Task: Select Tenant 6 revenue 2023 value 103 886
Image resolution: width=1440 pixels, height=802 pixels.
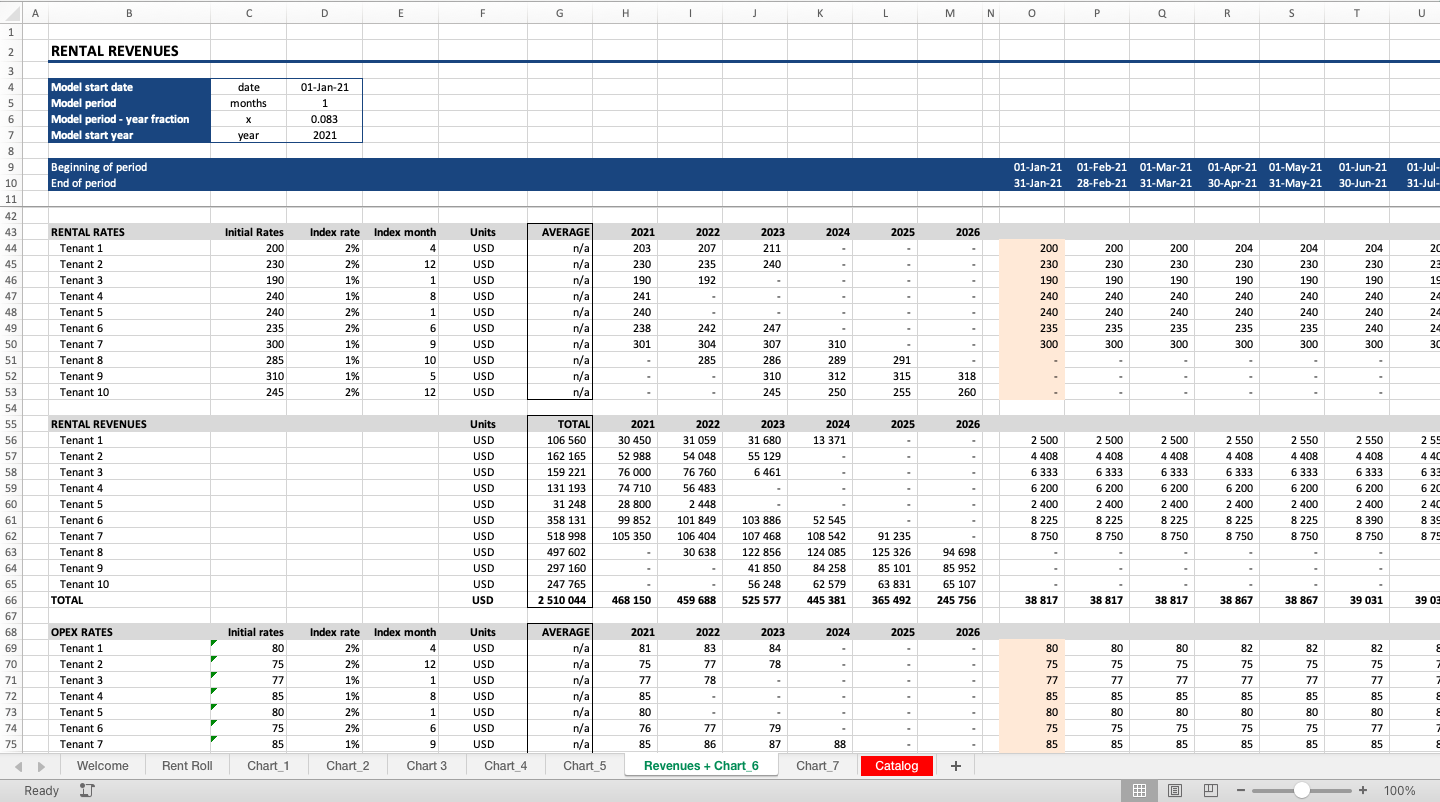Action: click(x=754, y=520)
